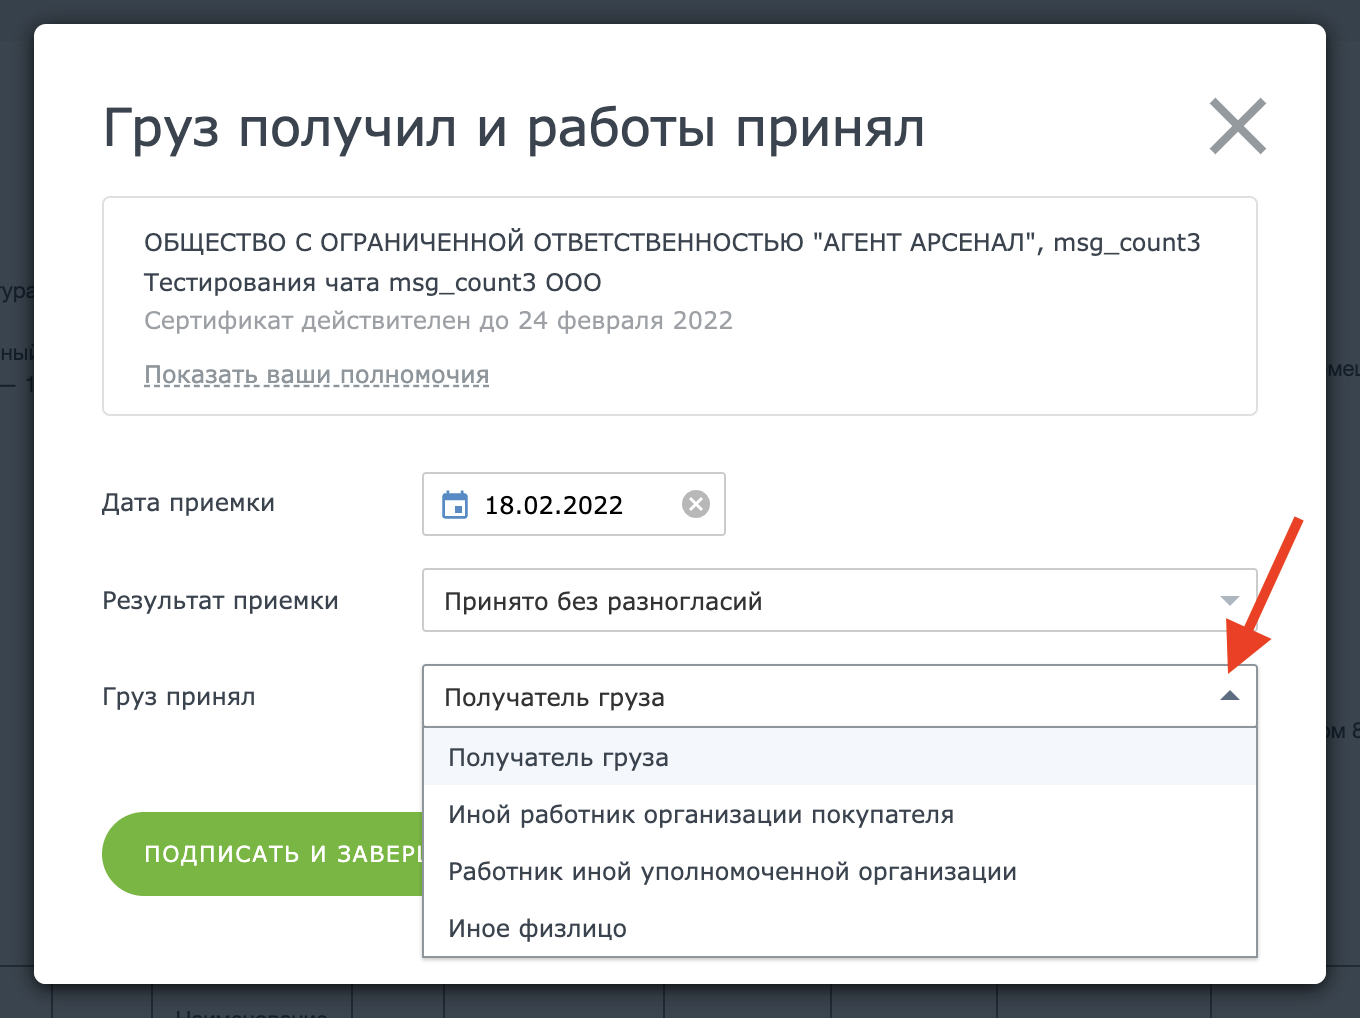Select 'Получатель груза' in the dropdown list
Viewport: 1360px width, 1018px height.
[840, 757]
